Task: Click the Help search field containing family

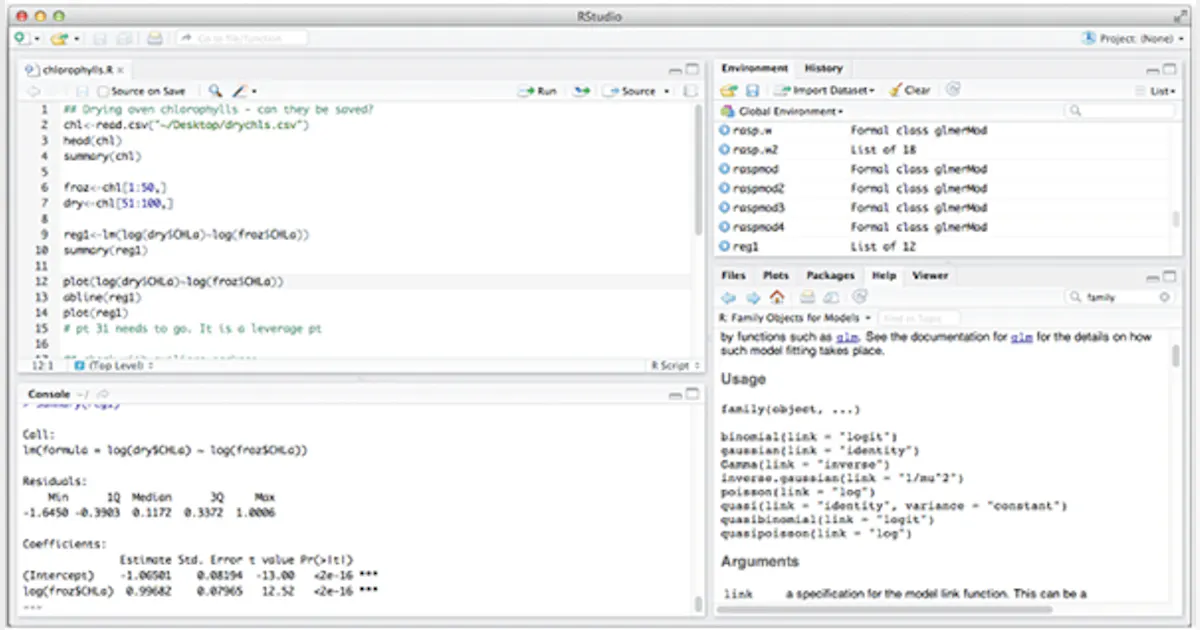Action: click(x=1119, y=297)
